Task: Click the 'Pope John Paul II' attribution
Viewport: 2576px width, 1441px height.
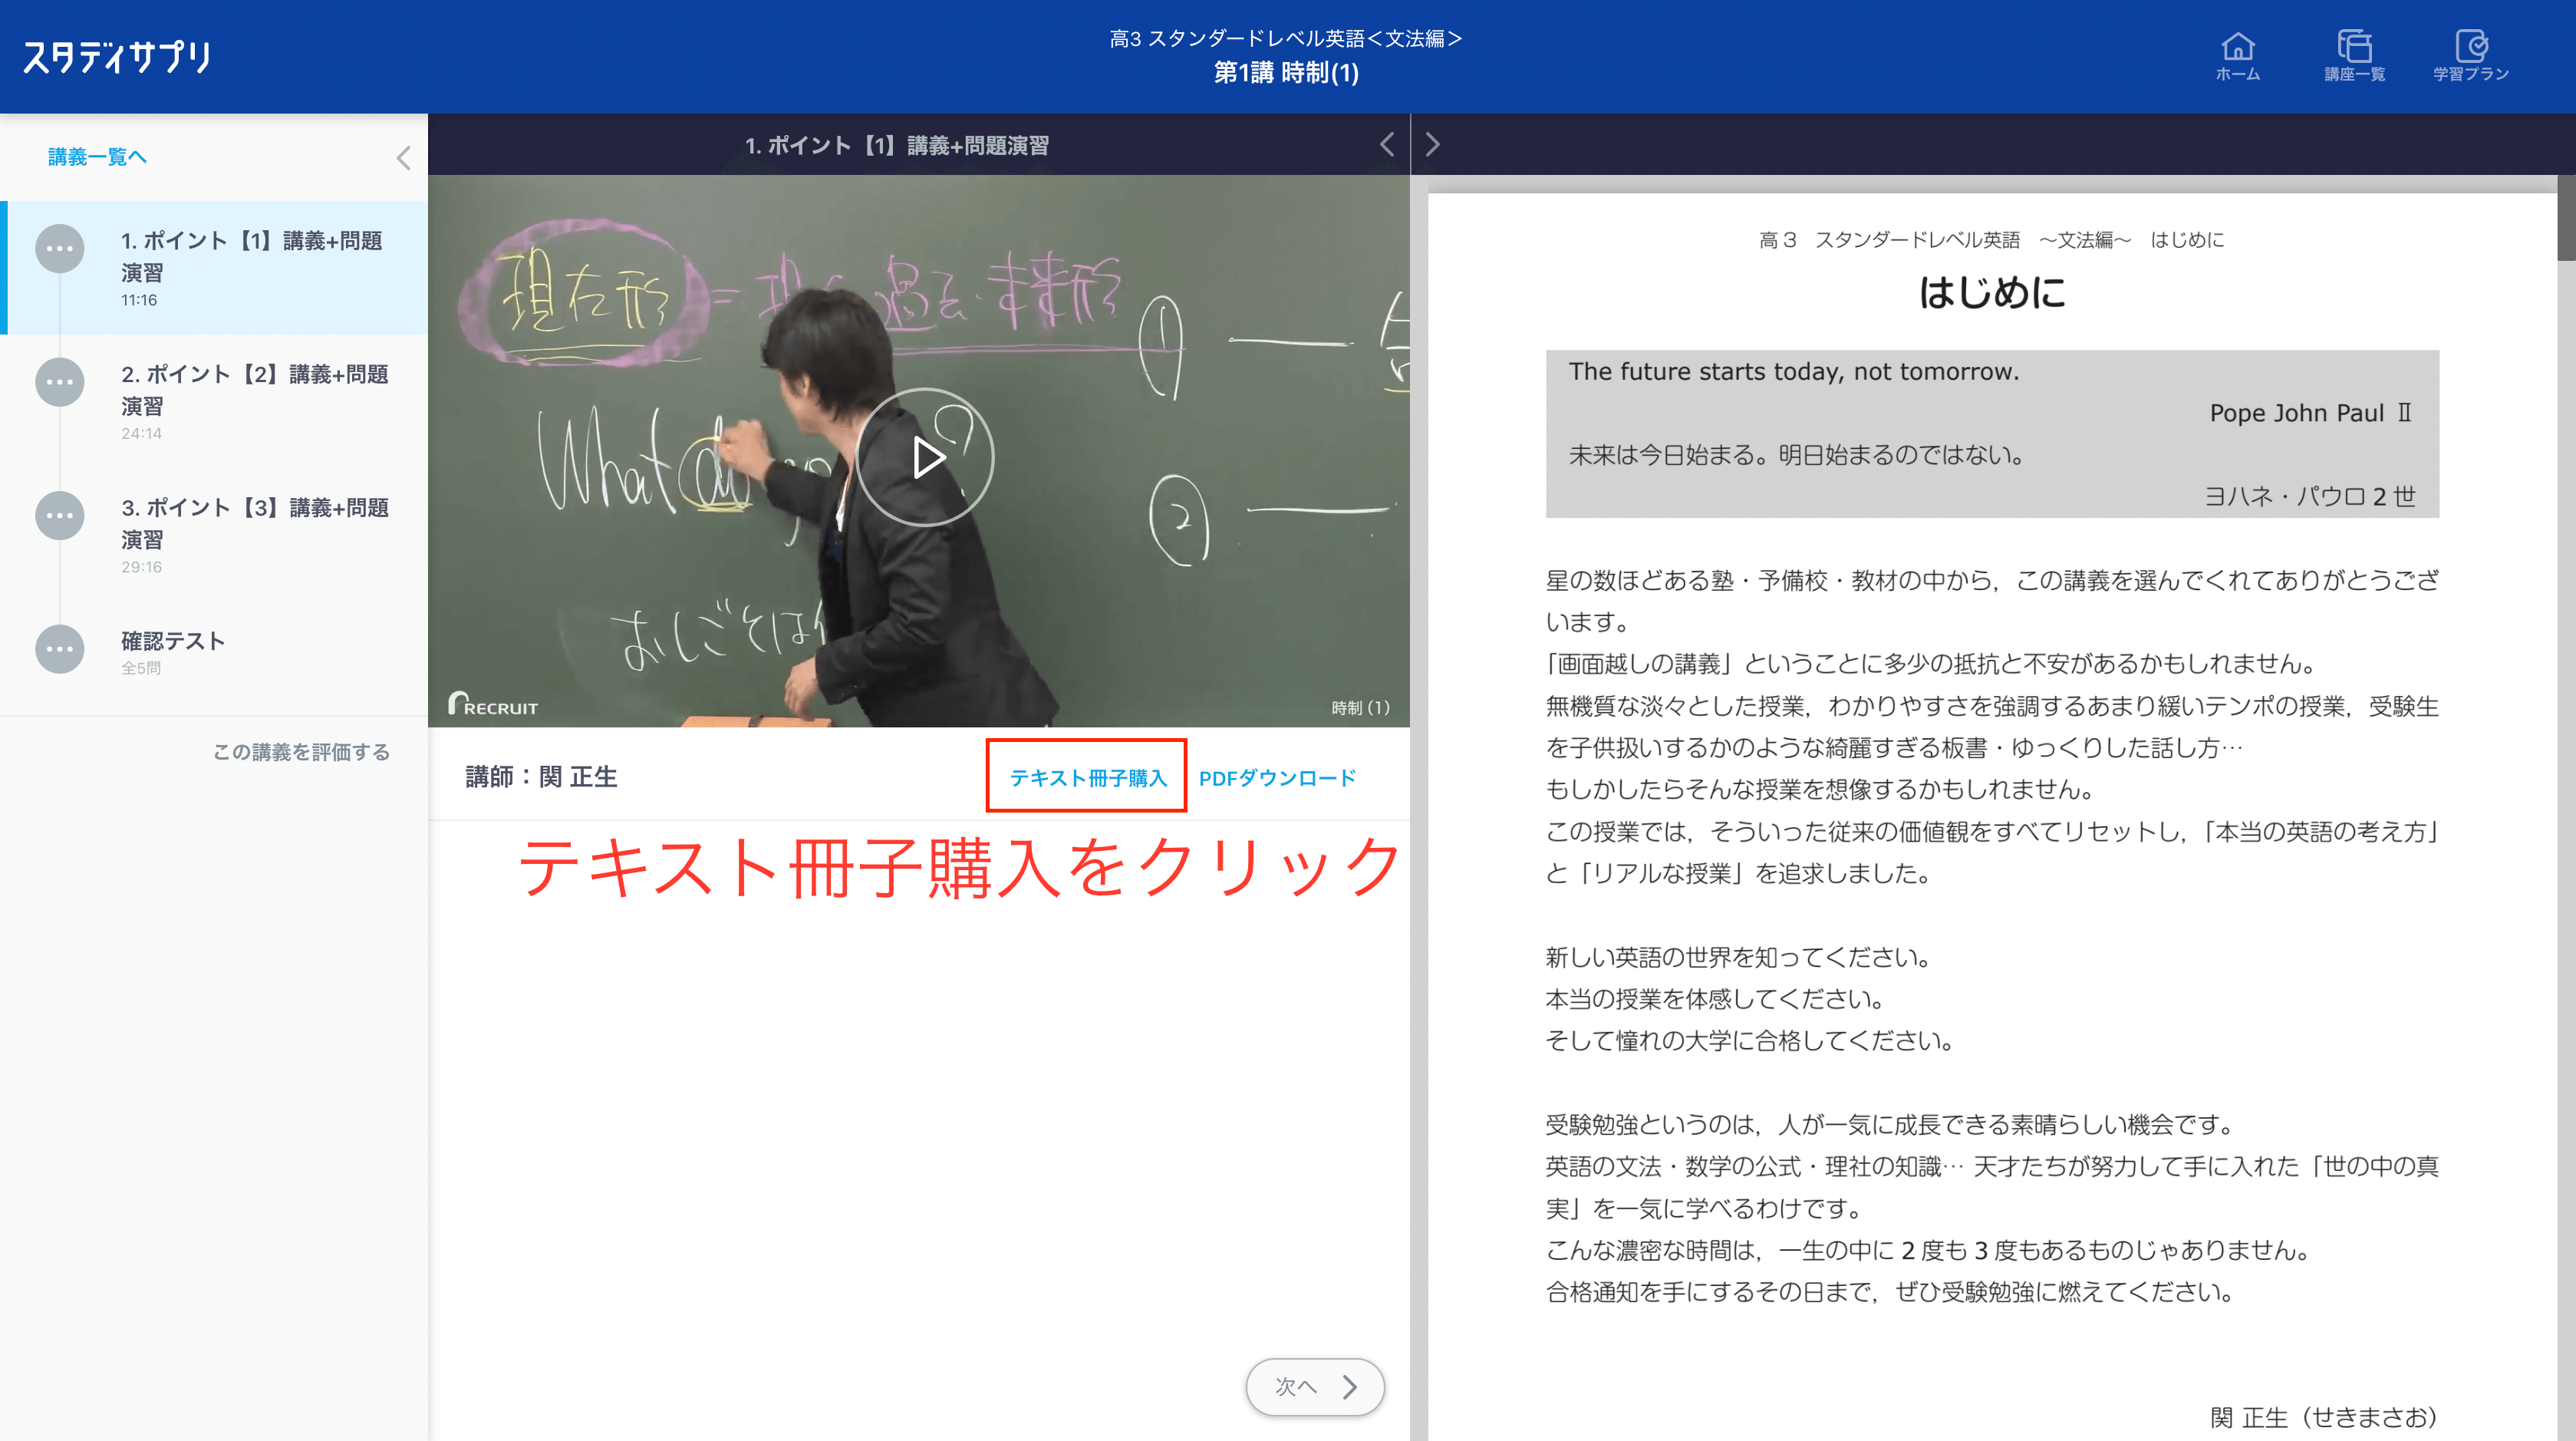Action: pos(2311,413)
